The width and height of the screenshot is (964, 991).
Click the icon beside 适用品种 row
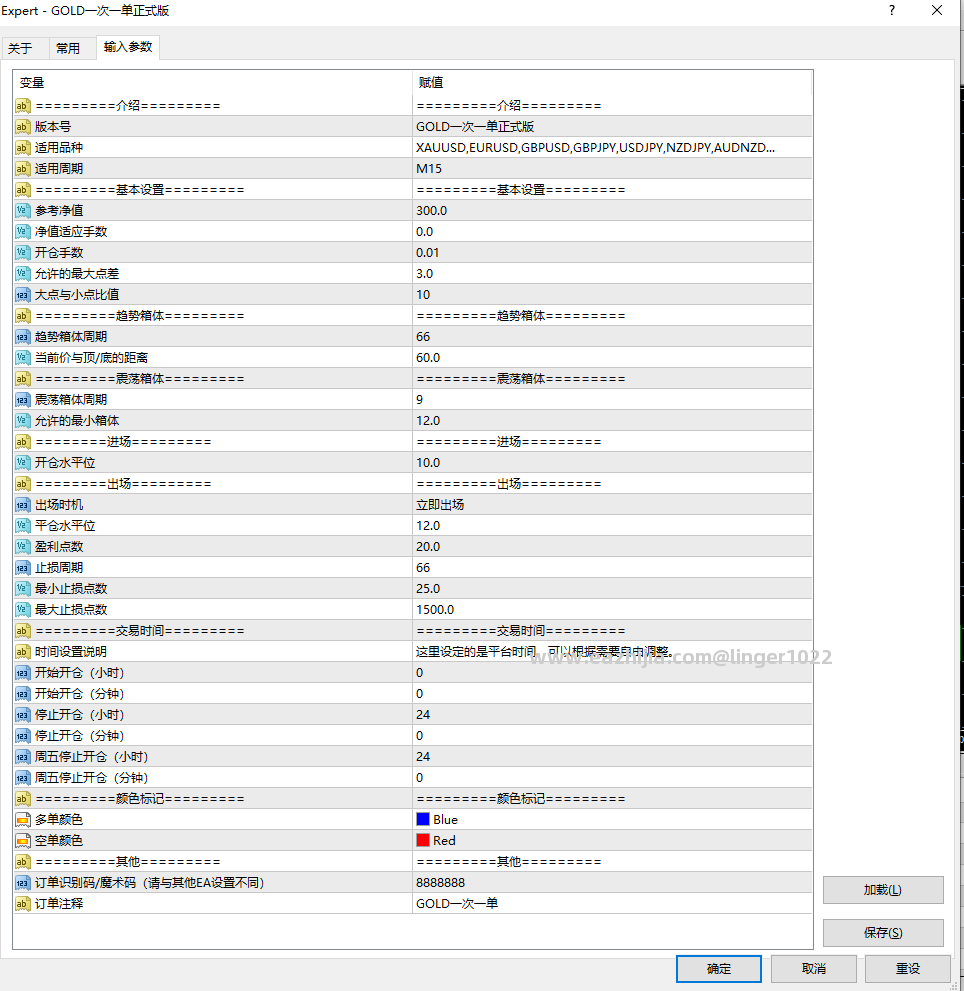coord(23,147)
